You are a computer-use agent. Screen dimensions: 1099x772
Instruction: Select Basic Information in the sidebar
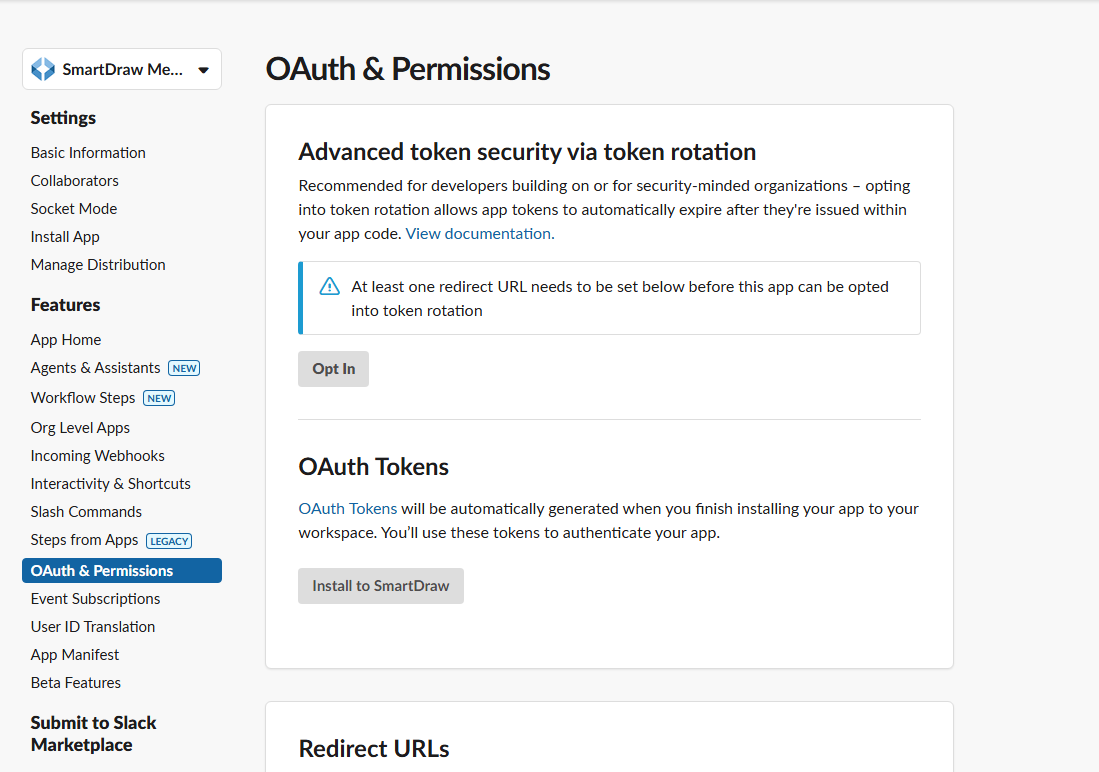click(88, 152)
